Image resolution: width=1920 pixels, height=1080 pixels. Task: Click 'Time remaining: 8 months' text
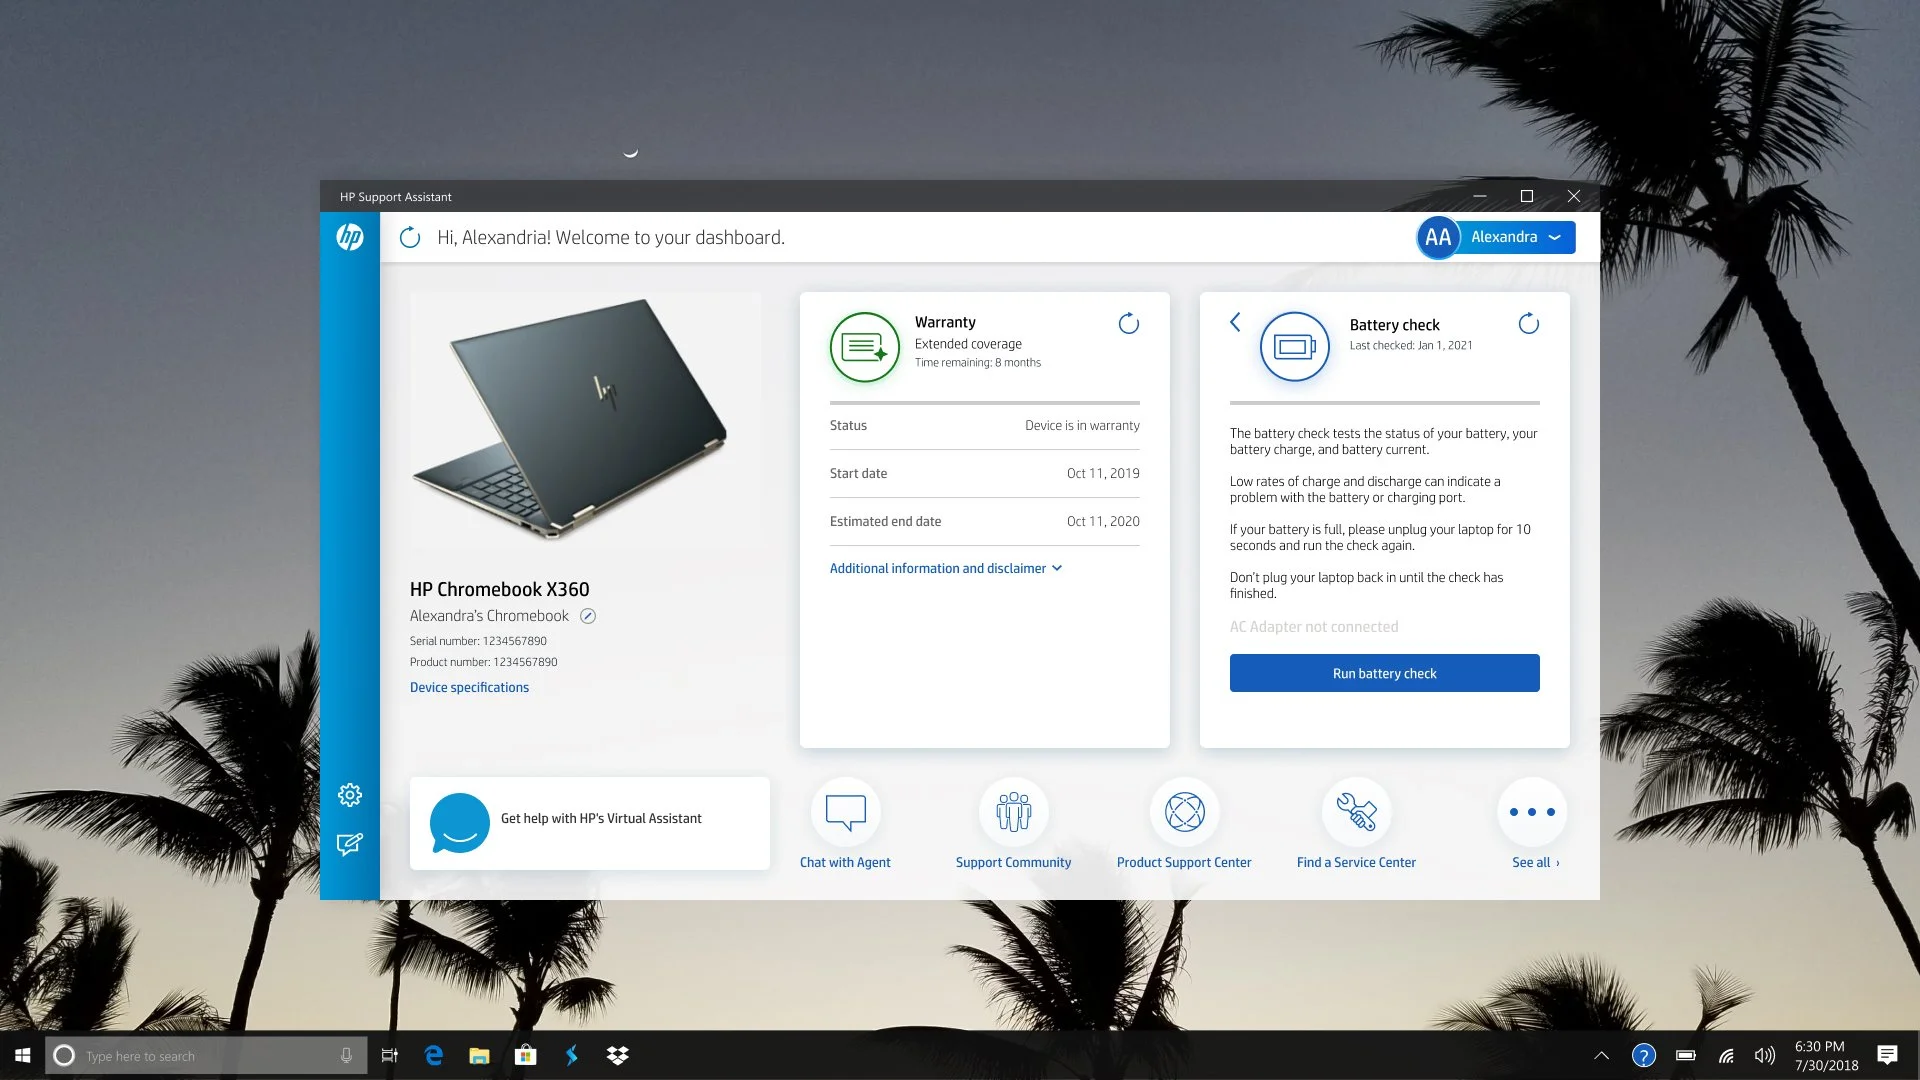pyautogui.click(x=978, y=363)
